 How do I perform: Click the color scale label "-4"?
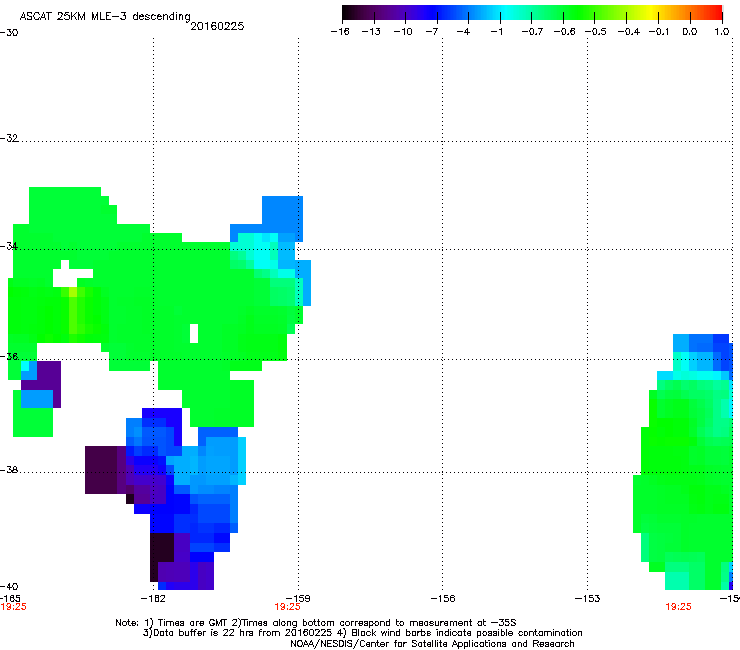click(463, 32)
